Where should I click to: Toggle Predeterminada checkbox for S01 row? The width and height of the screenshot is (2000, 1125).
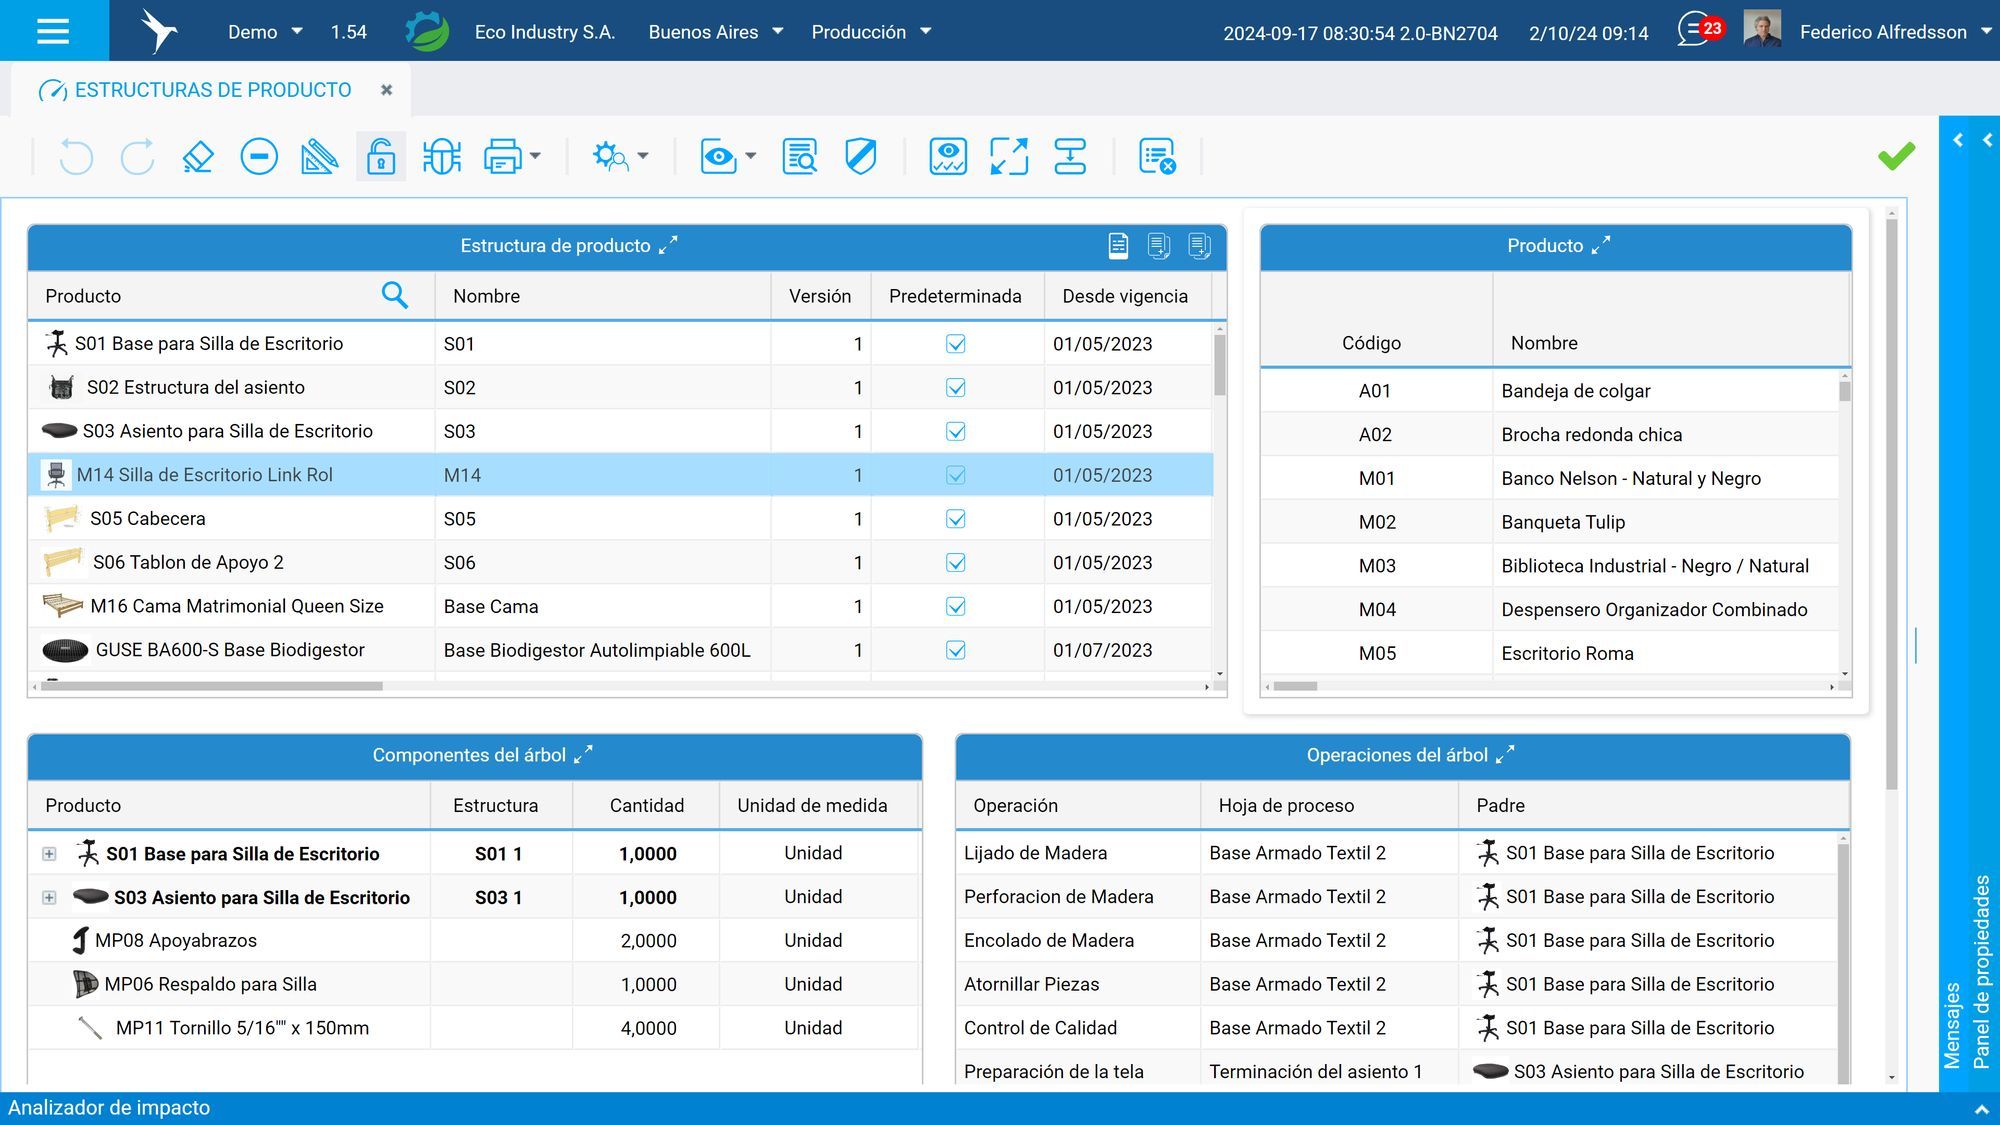click(956, 344)
